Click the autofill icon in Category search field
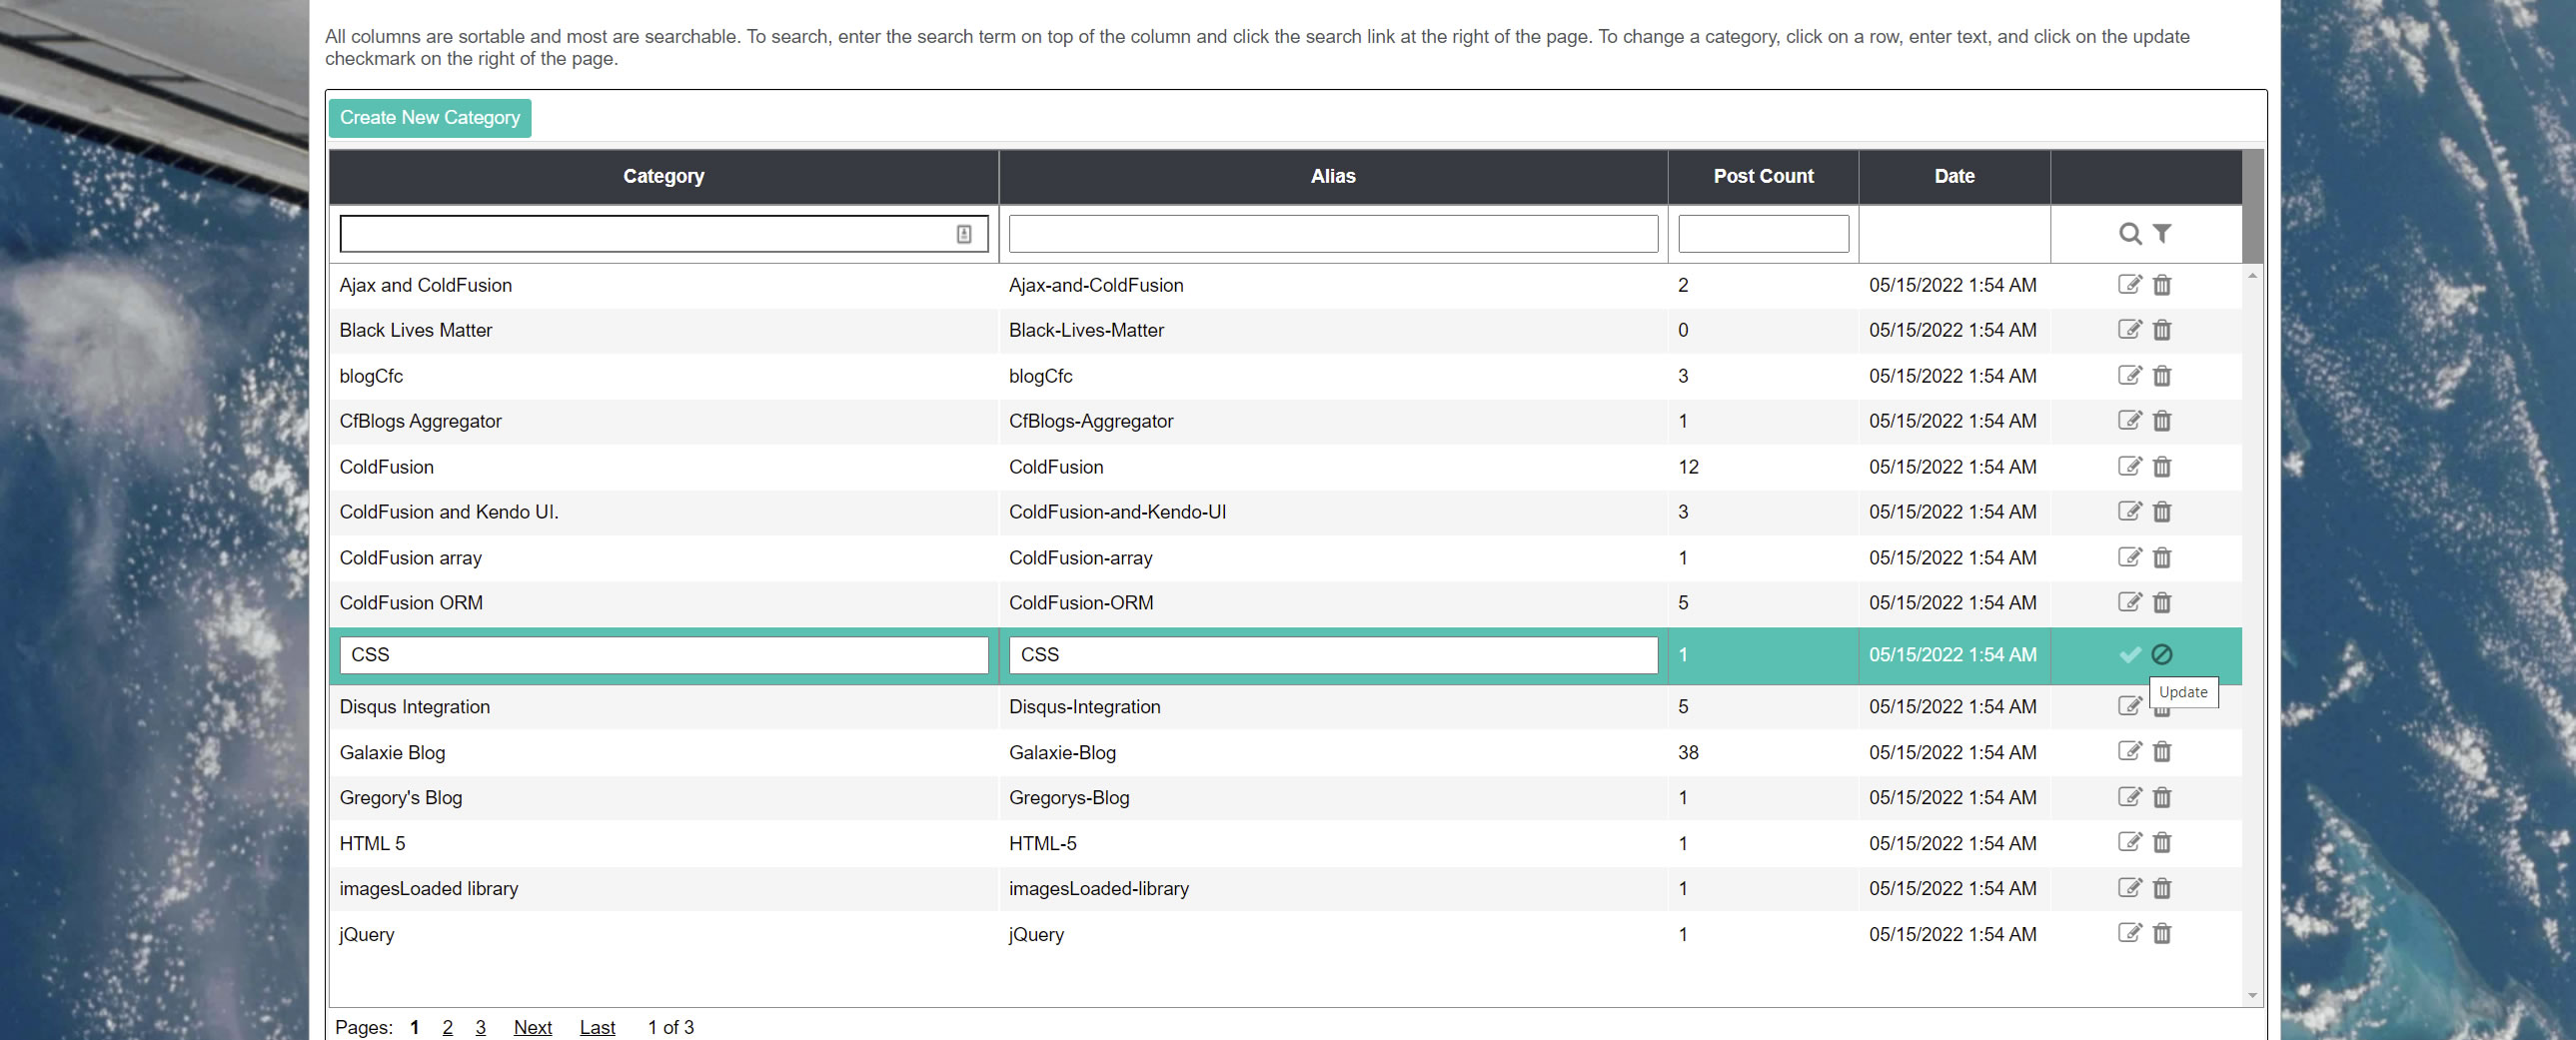This screenshot has width=2576, height=1040. [963, 234]
